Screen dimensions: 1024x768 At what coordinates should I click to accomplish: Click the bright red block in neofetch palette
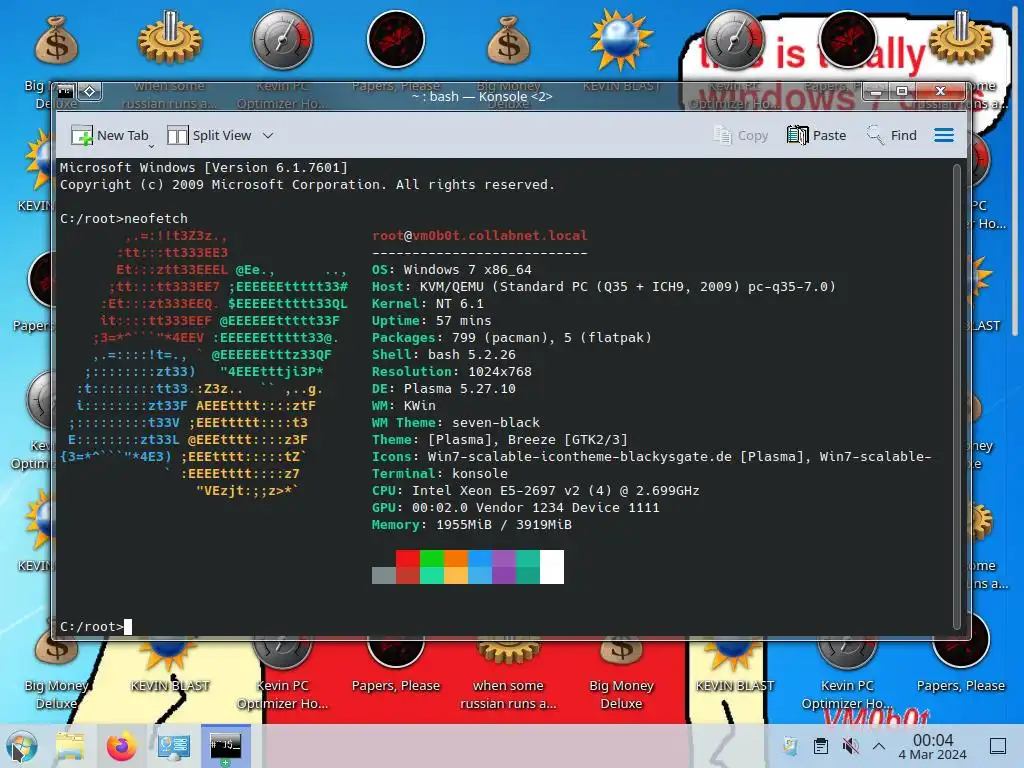(408, 558)
